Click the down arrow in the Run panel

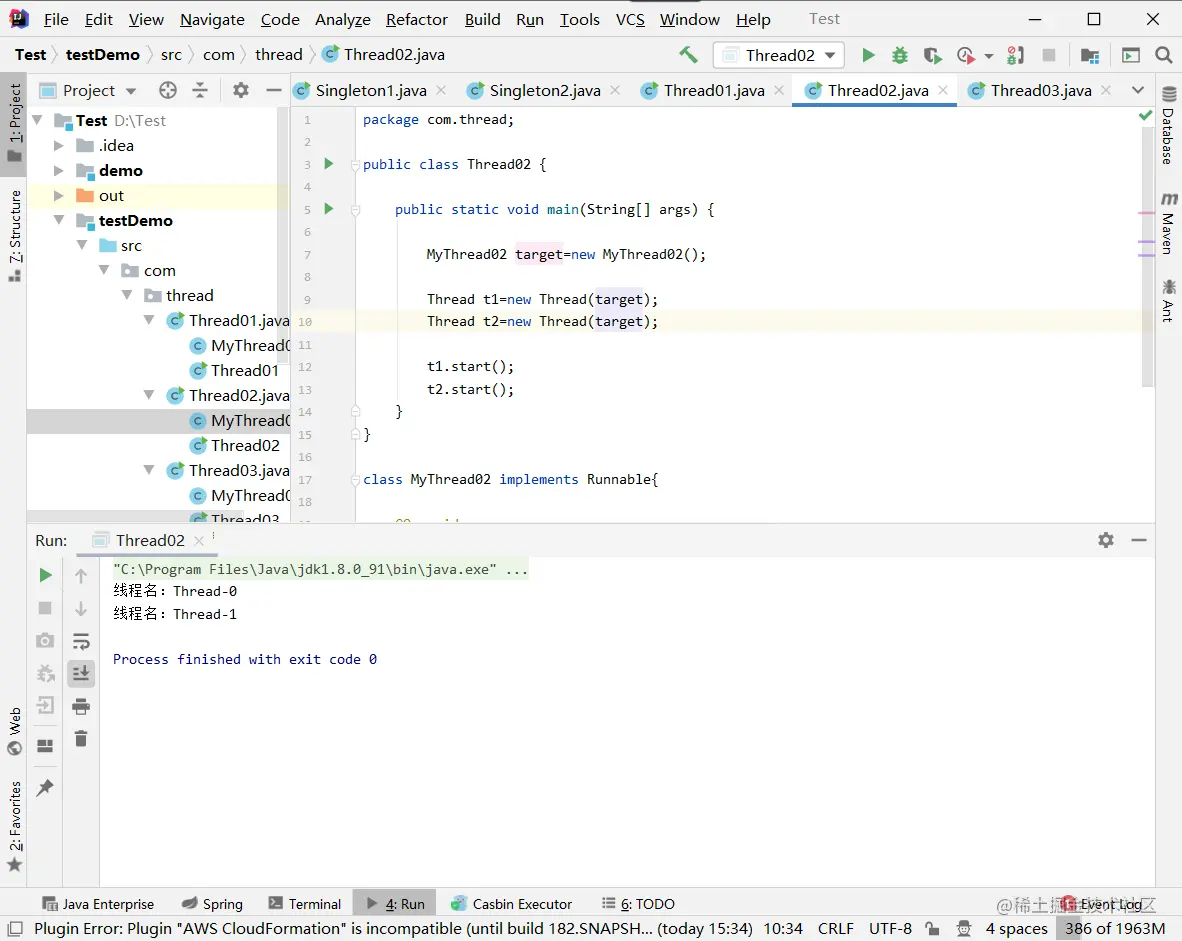pos(81,608)
